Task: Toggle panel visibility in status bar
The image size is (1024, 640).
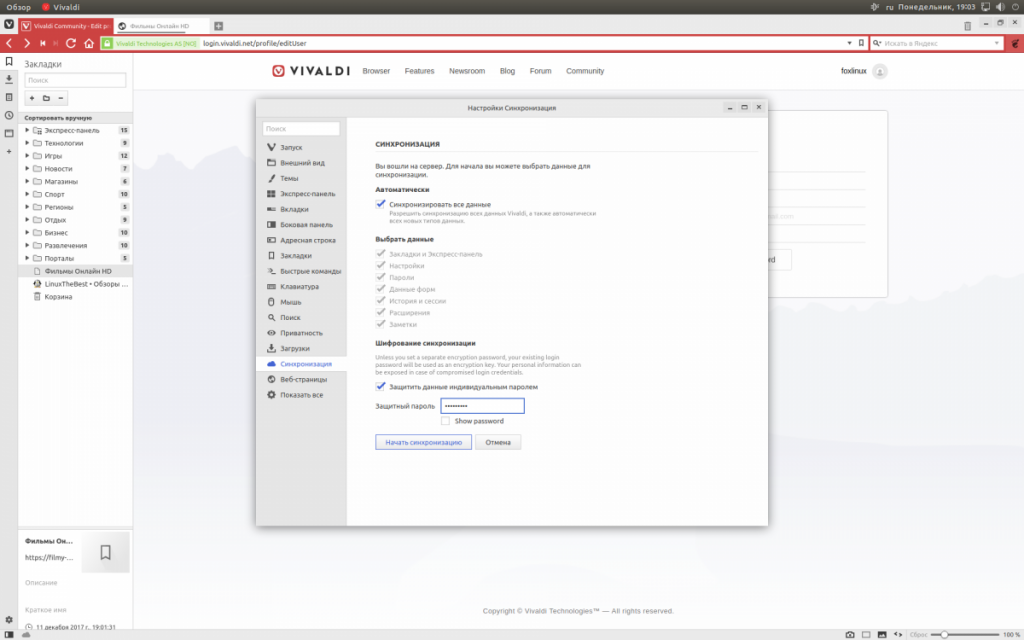Action: [x=9, y=634]
